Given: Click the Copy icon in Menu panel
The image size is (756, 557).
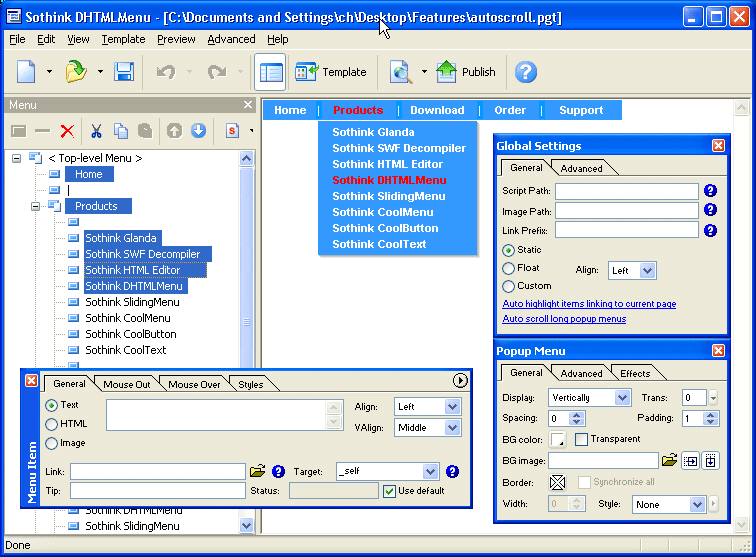Looking at the screenshot, I should point(121,131).
